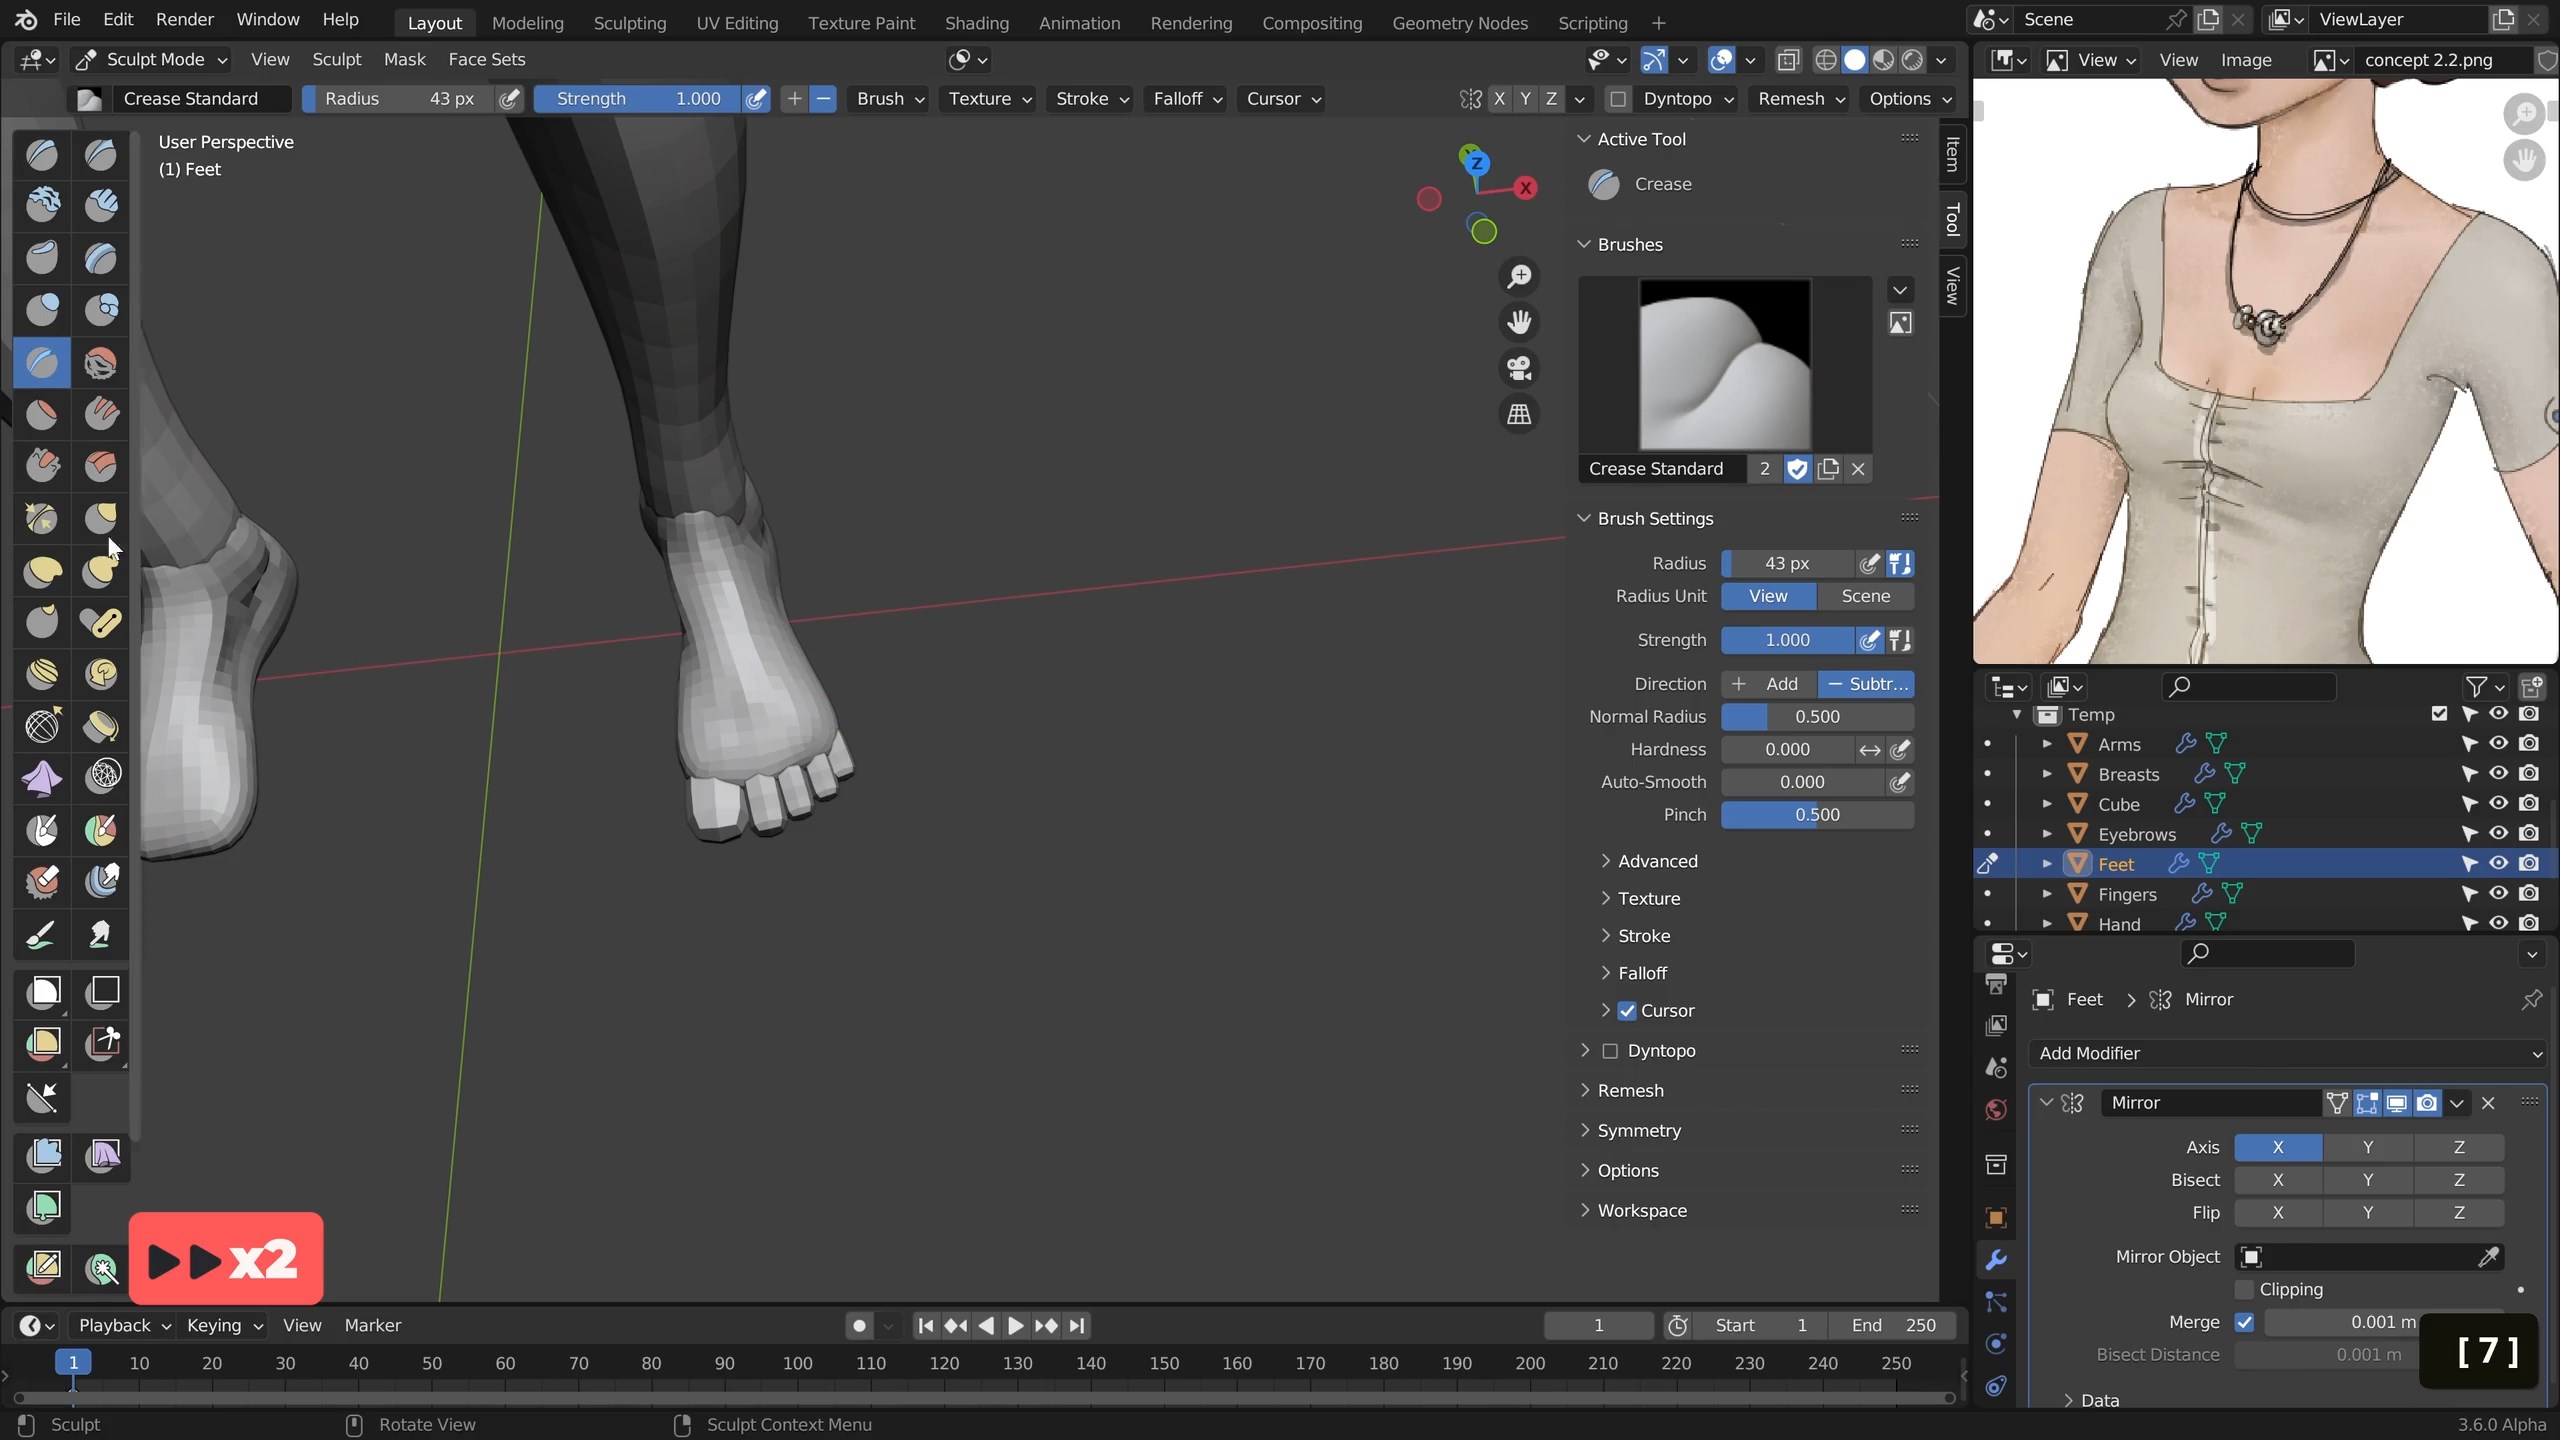Screen dimensions: 2560x1440
Task: Expand the Symmetry panel
Action: (1639, 1131)
